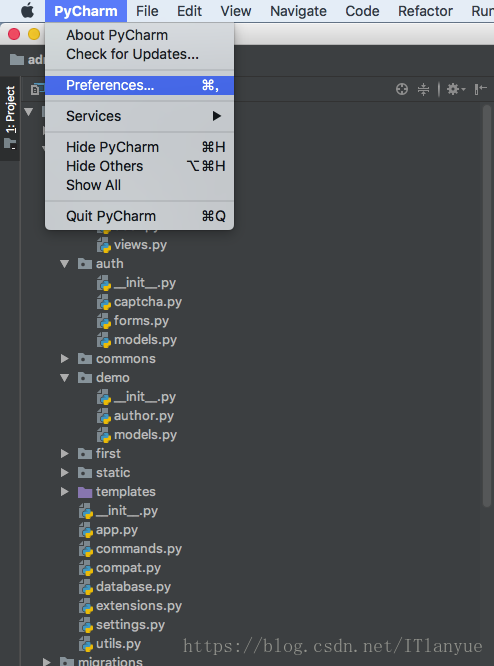Click the project tree vertical scrollbar
The width and height of the screenshot is (494, 666).
pos(487,306)
